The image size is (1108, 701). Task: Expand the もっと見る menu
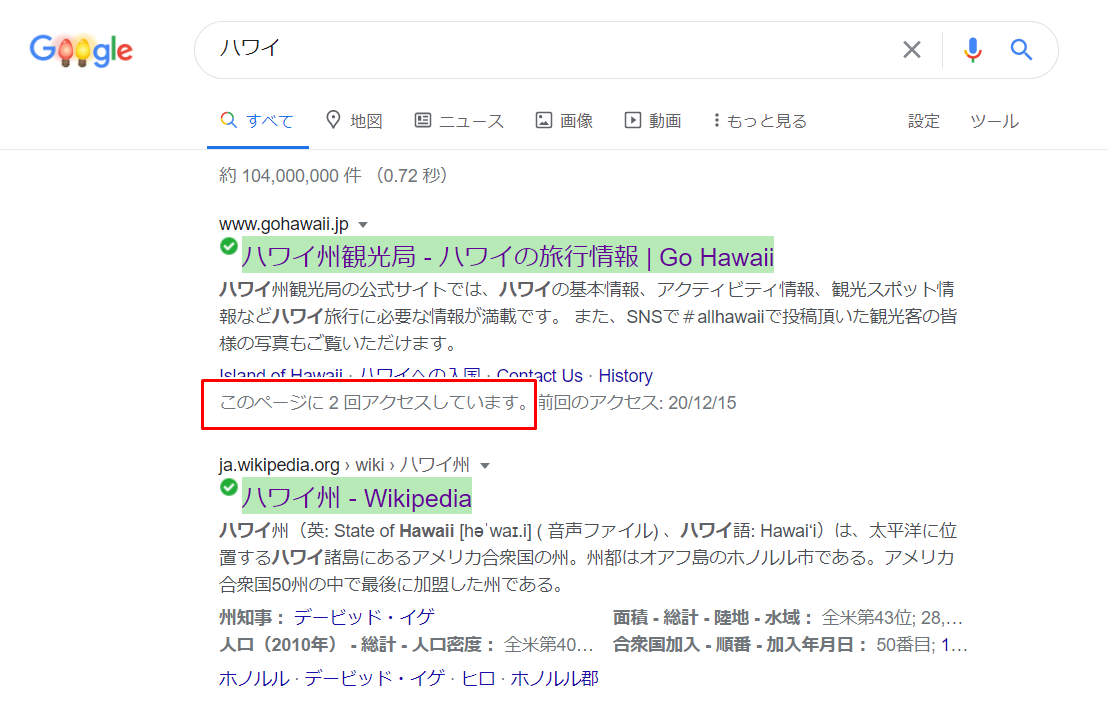coord(760,121)
